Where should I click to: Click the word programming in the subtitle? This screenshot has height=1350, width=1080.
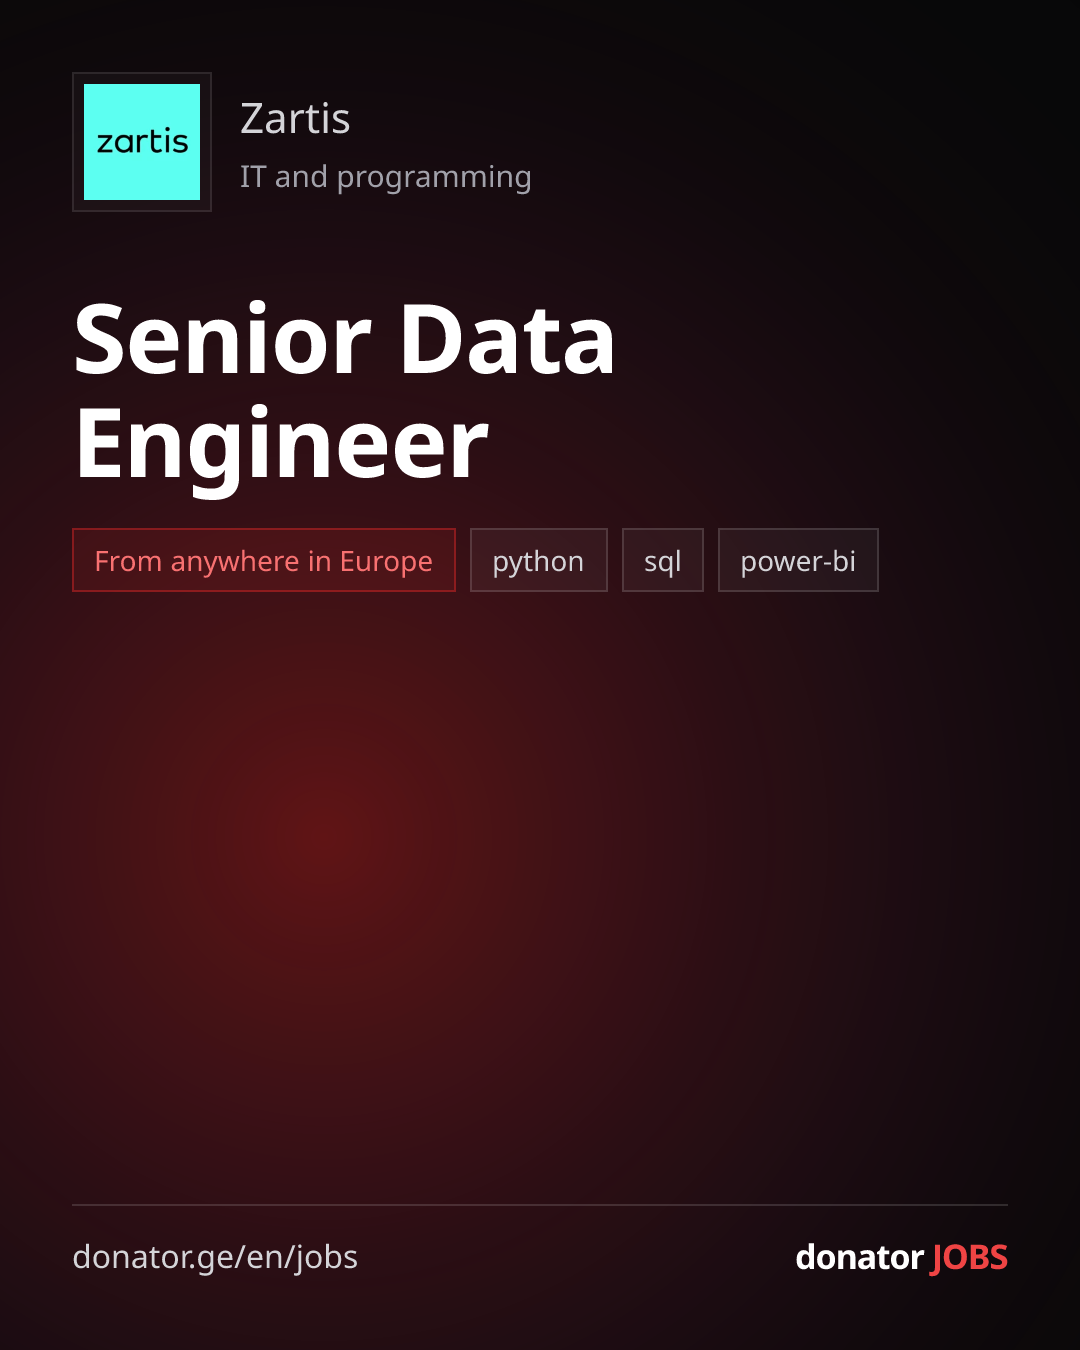(434, 179)
